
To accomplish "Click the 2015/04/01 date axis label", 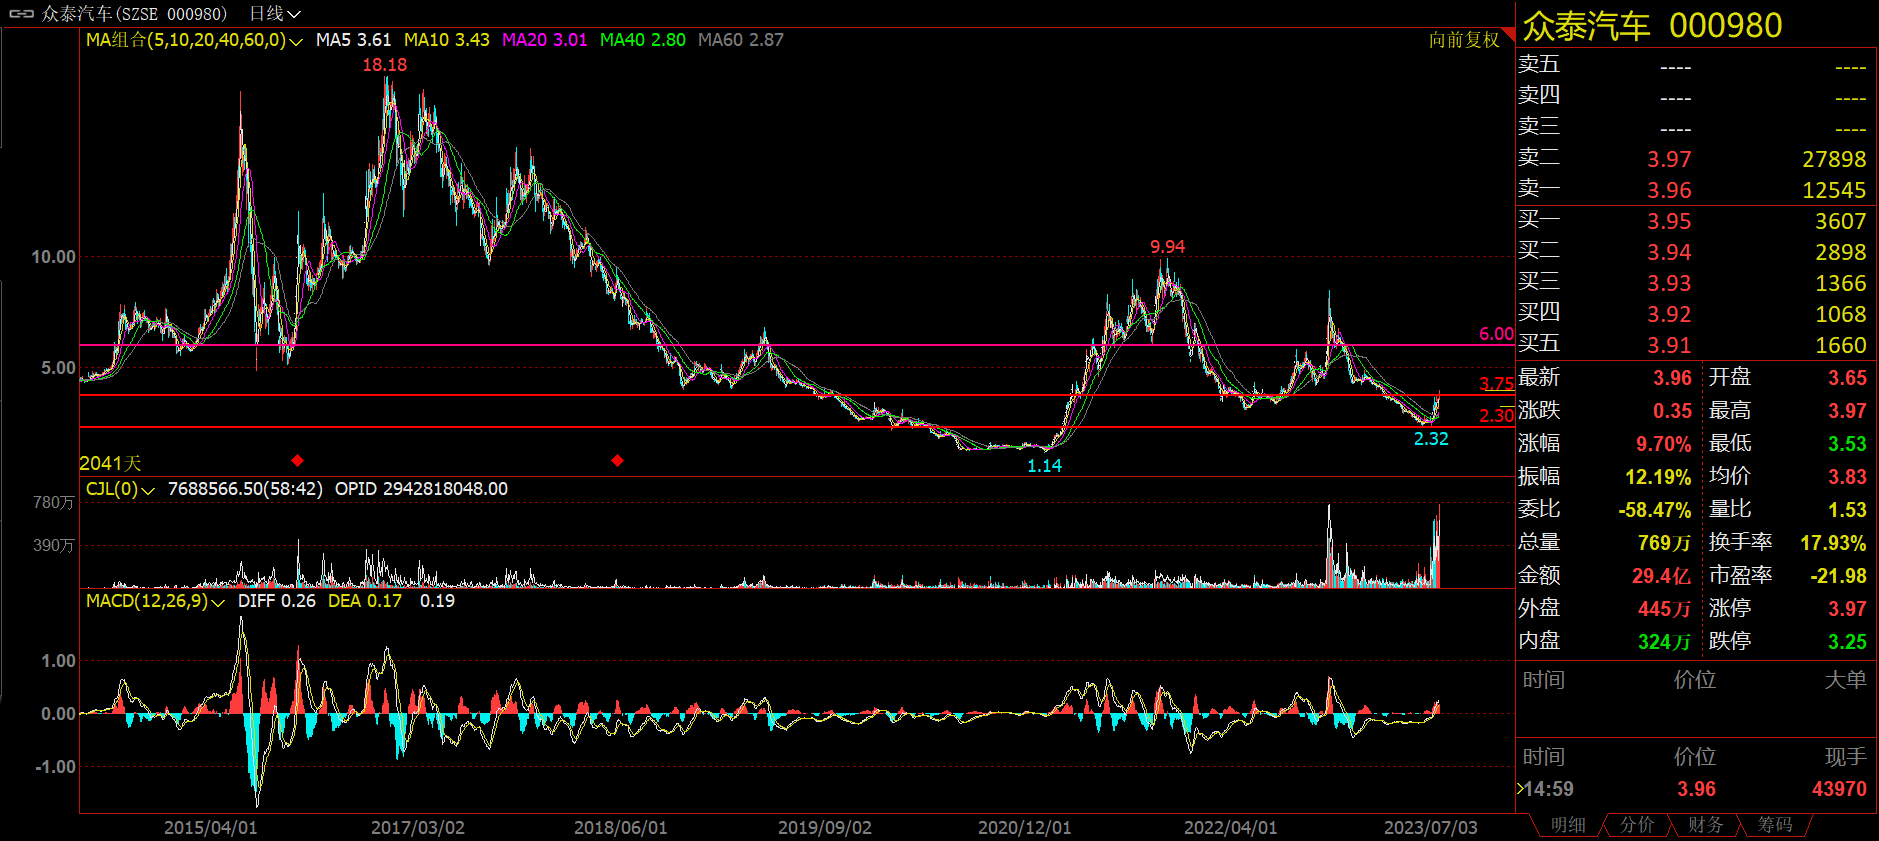I will click(x=211, y=828).
